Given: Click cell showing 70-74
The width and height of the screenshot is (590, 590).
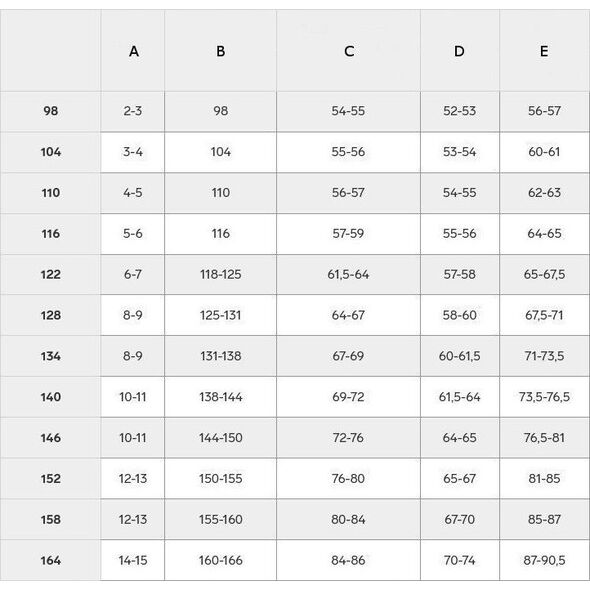Looking at the screenshot, I should (460, 560).
